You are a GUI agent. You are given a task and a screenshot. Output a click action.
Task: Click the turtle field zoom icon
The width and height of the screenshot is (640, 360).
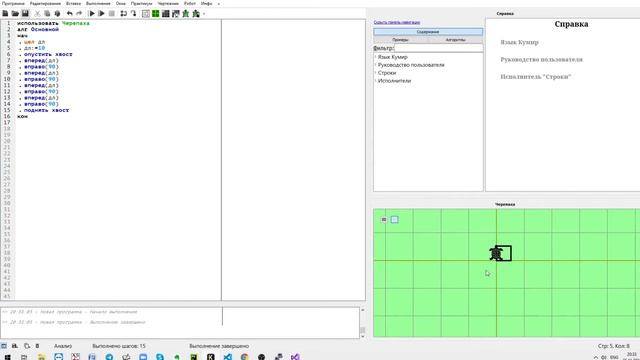[x=384, y=220]
